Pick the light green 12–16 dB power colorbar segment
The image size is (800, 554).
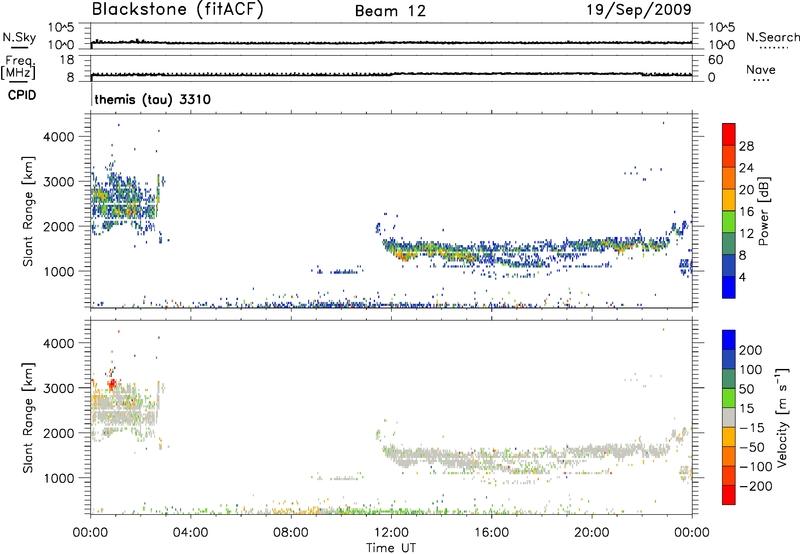click(x=729, y=221)
